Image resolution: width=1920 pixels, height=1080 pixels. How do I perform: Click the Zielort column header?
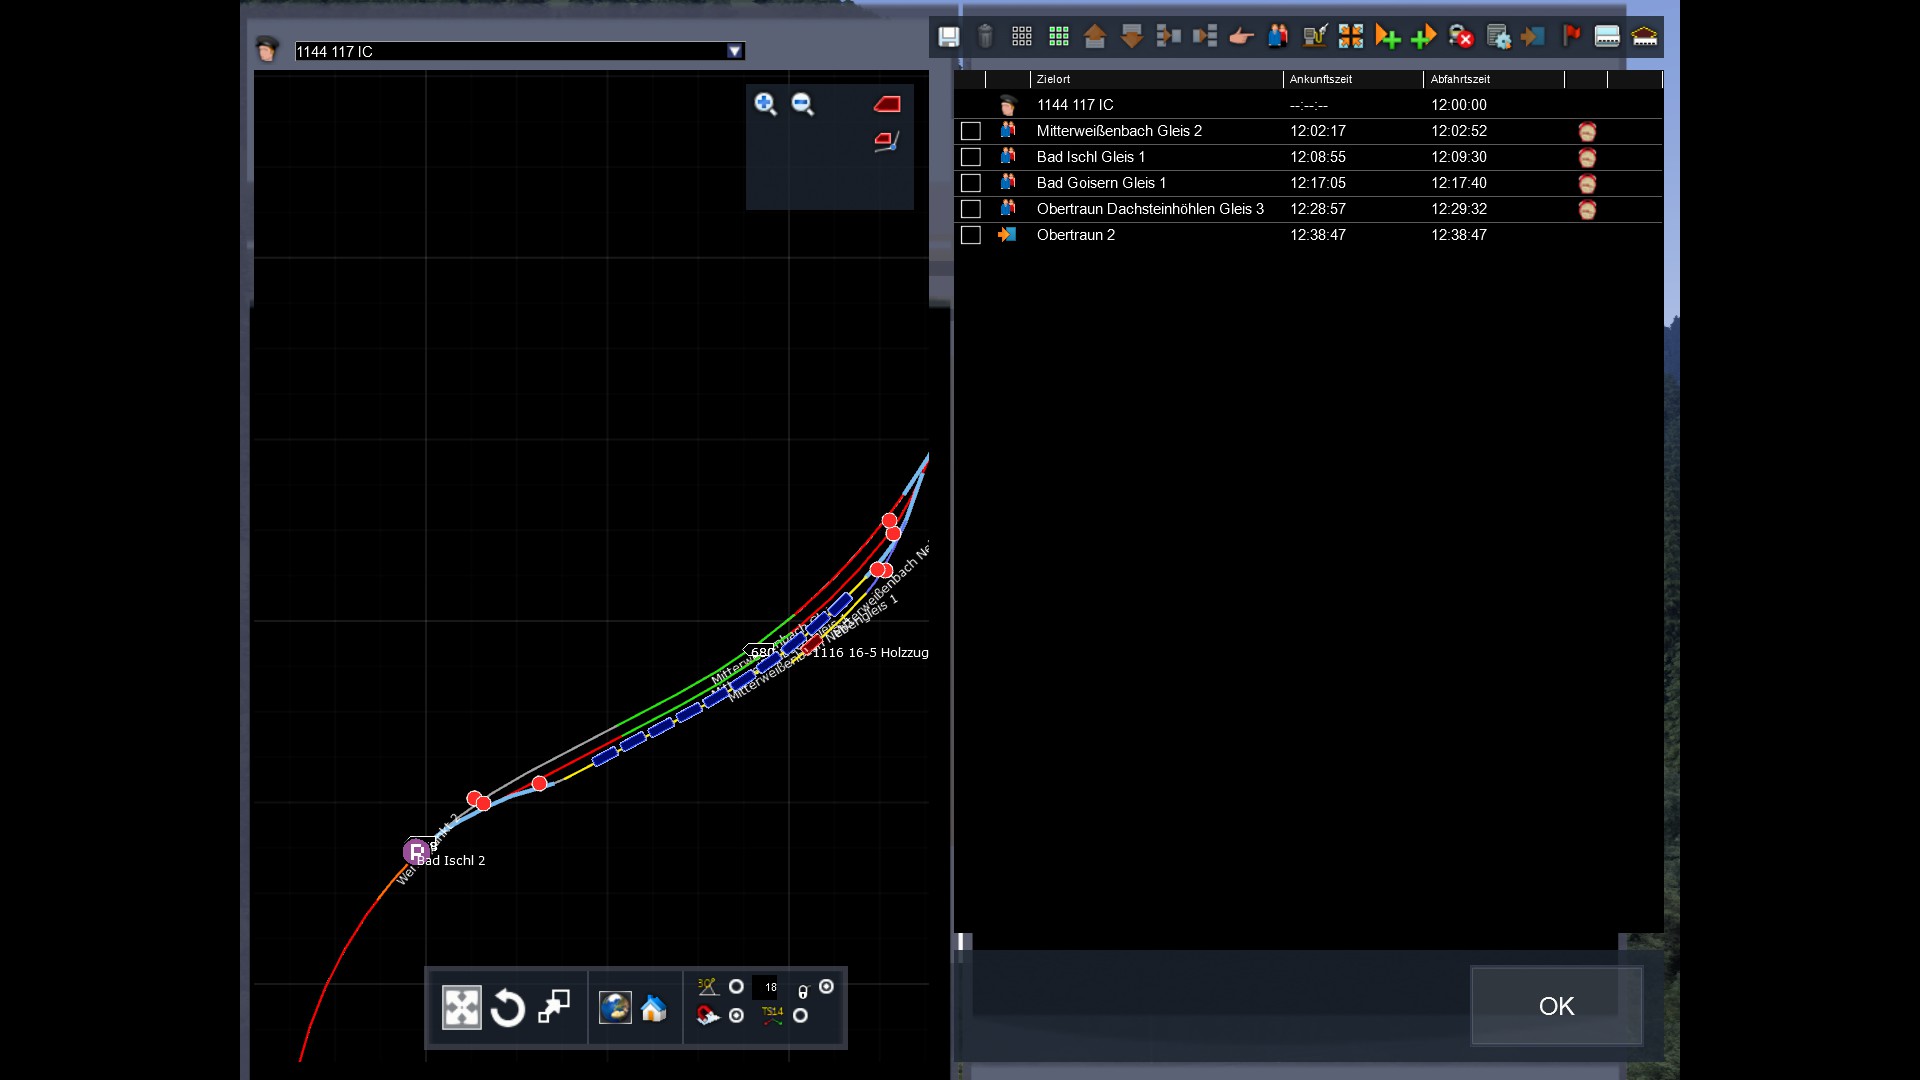tap(1053, 79)
